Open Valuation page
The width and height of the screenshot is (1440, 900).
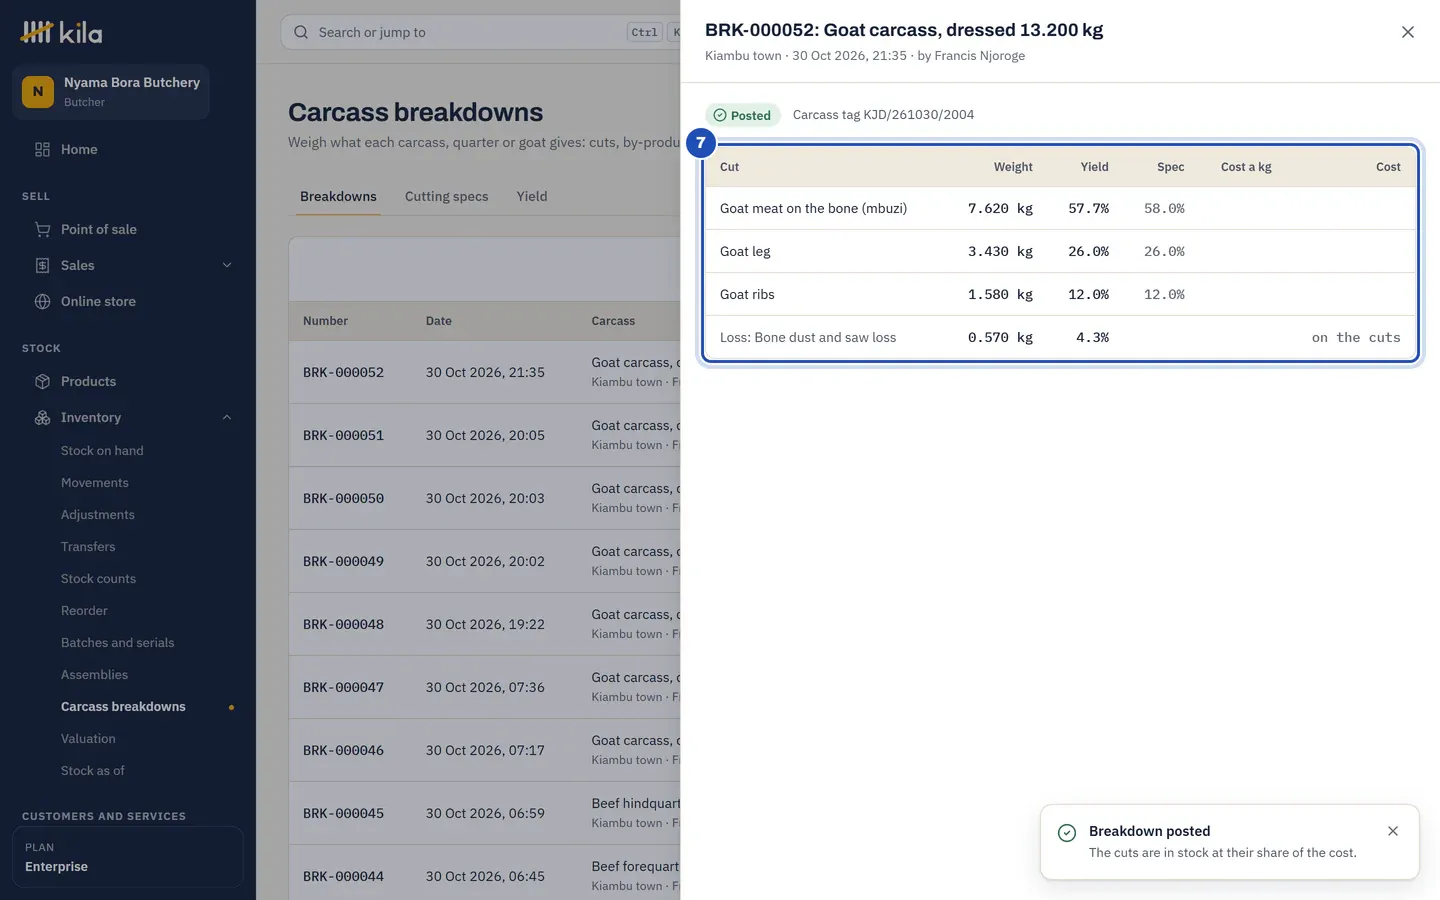coord(88,739)
